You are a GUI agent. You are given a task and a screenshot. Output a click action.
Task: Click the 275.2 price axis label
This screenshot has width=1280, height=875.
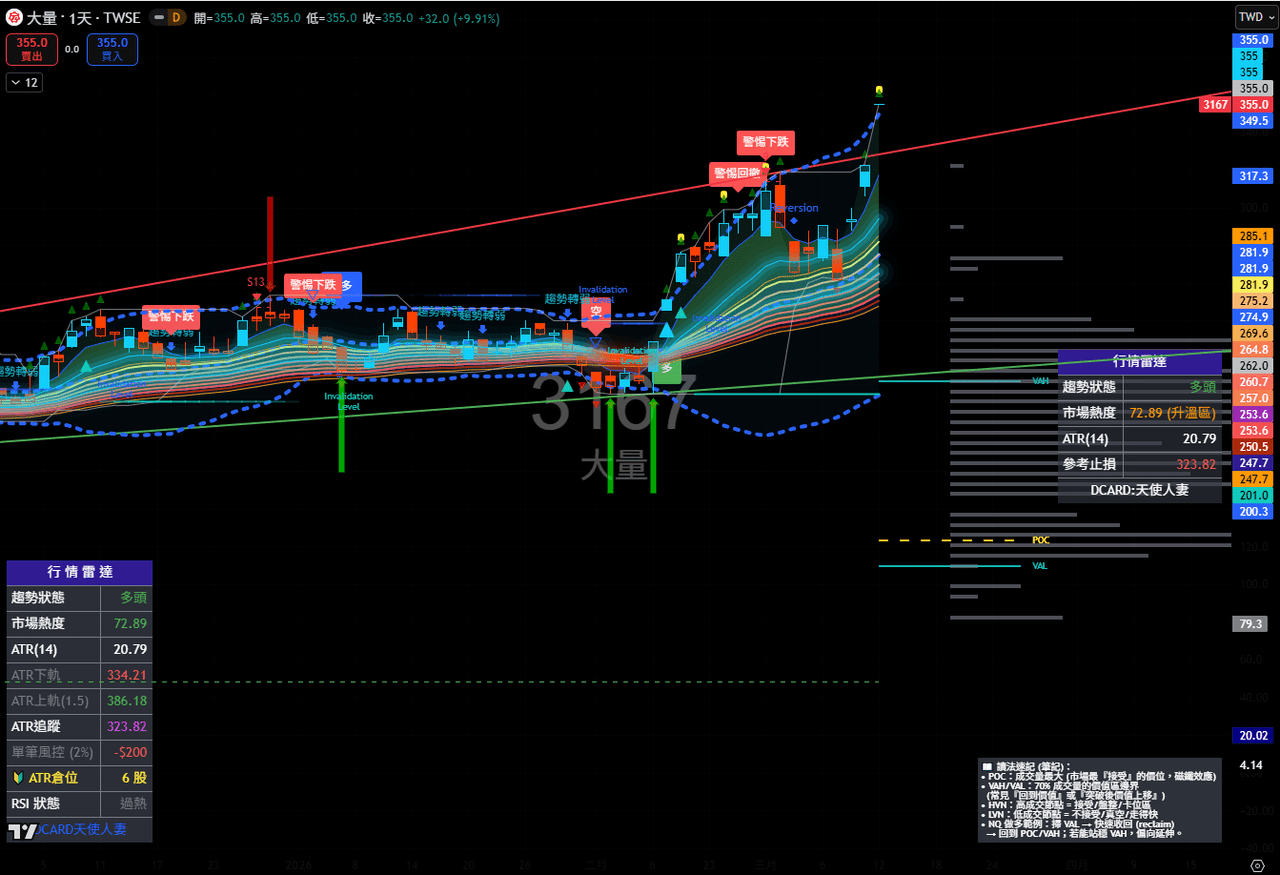click(x=1253, y=301)
